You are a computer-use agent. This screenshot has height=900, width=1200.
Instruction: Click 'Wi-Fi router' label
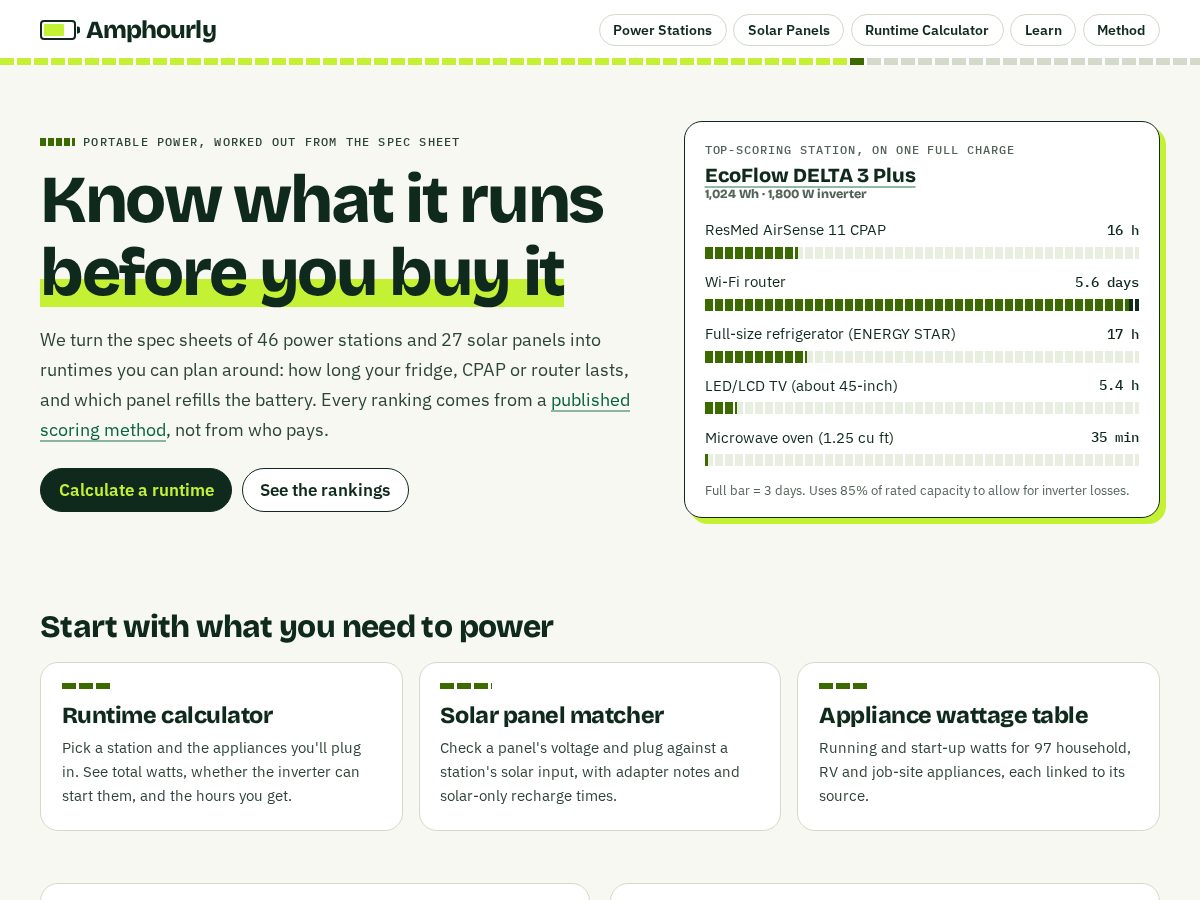click(x=745, y=282)
